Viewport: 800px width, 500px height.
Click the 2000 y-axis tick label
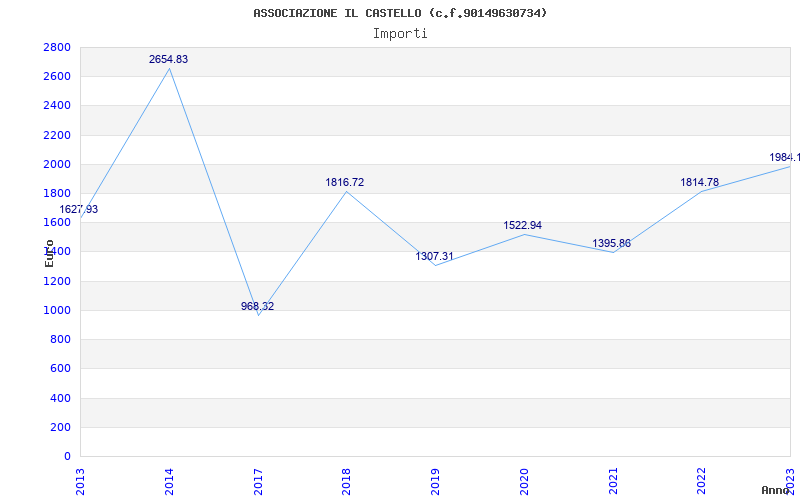coord(57,164)
